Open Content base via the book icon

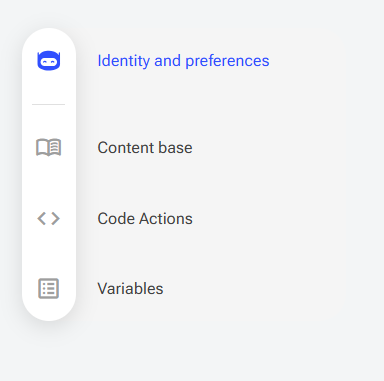coord(49,148)
